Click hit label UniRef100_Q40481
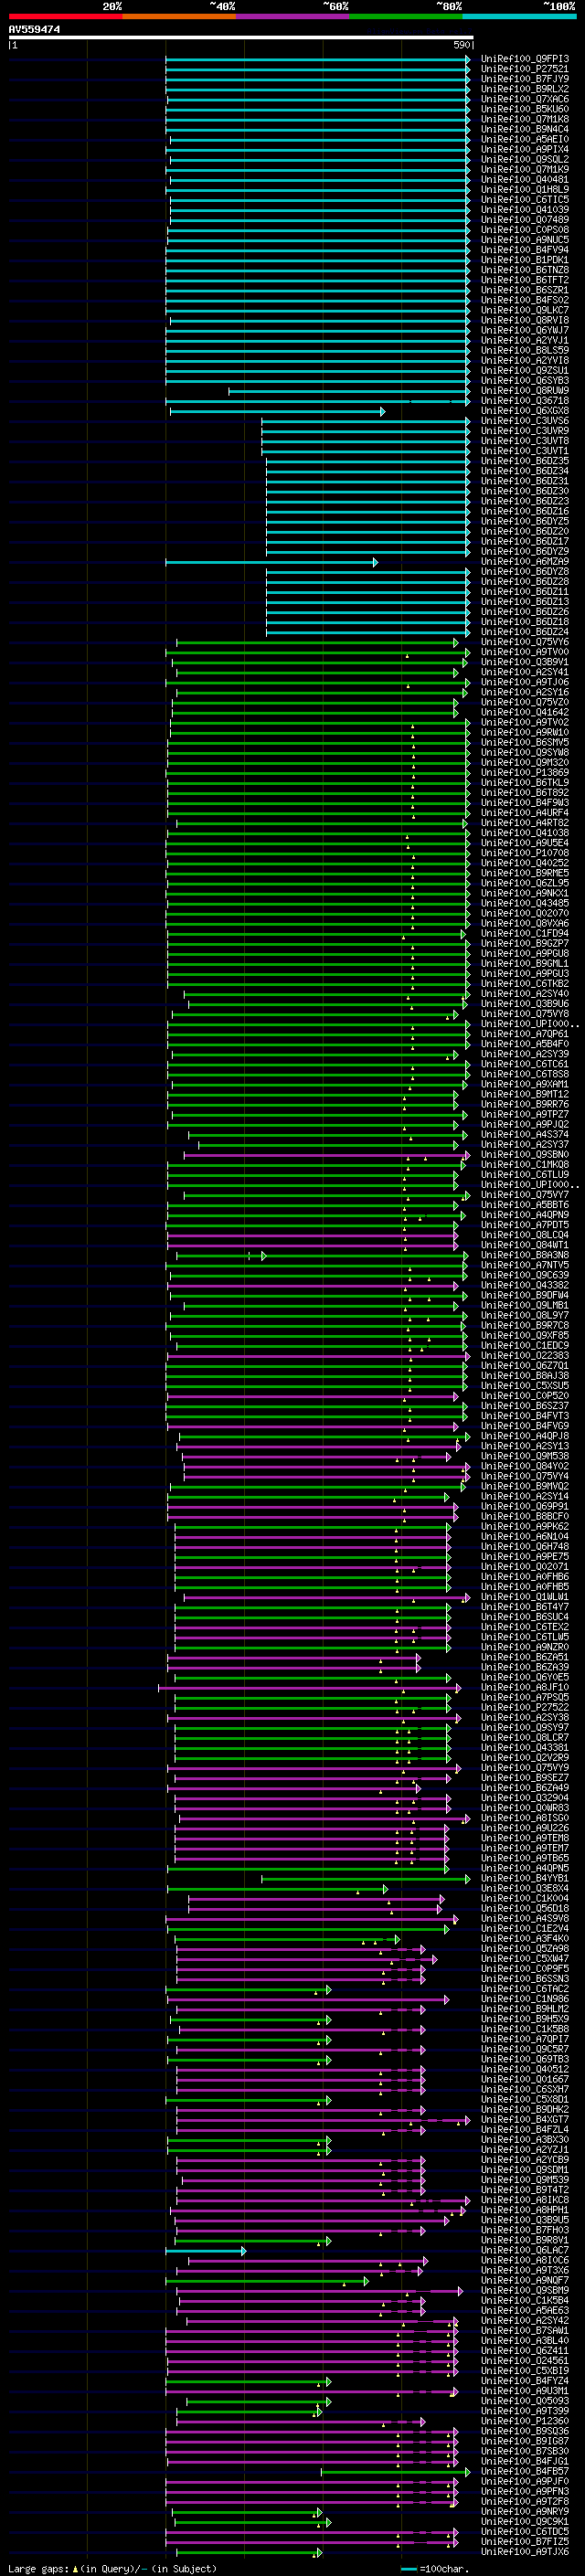Image resolution: width=585 pixels, height=2576 pixels. 525,180
